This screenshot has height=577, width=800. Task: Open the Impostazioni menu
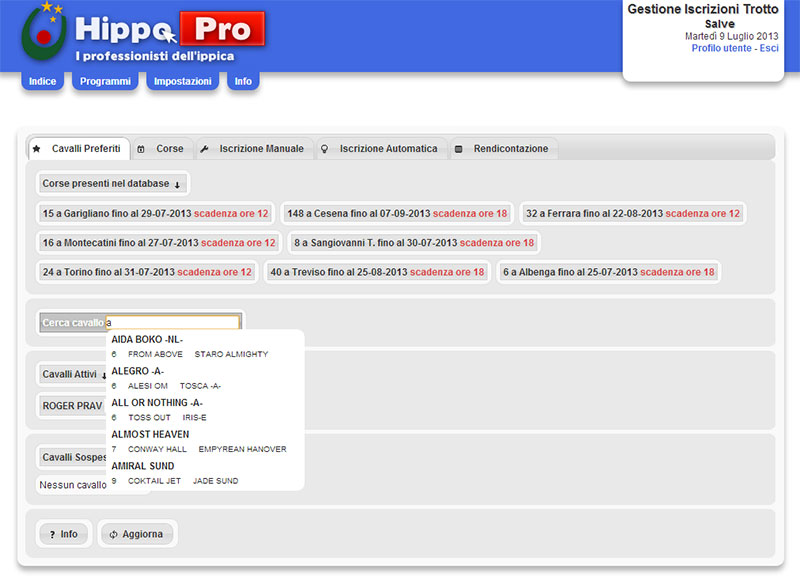[182, 81]
